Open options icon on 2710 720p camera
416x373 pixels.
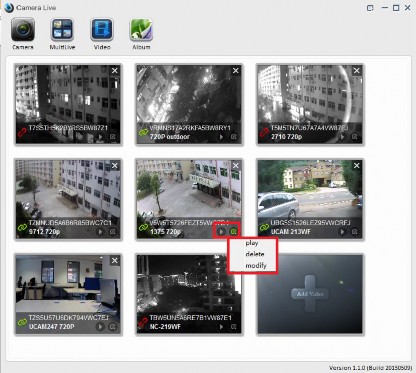tap(355, 137)
